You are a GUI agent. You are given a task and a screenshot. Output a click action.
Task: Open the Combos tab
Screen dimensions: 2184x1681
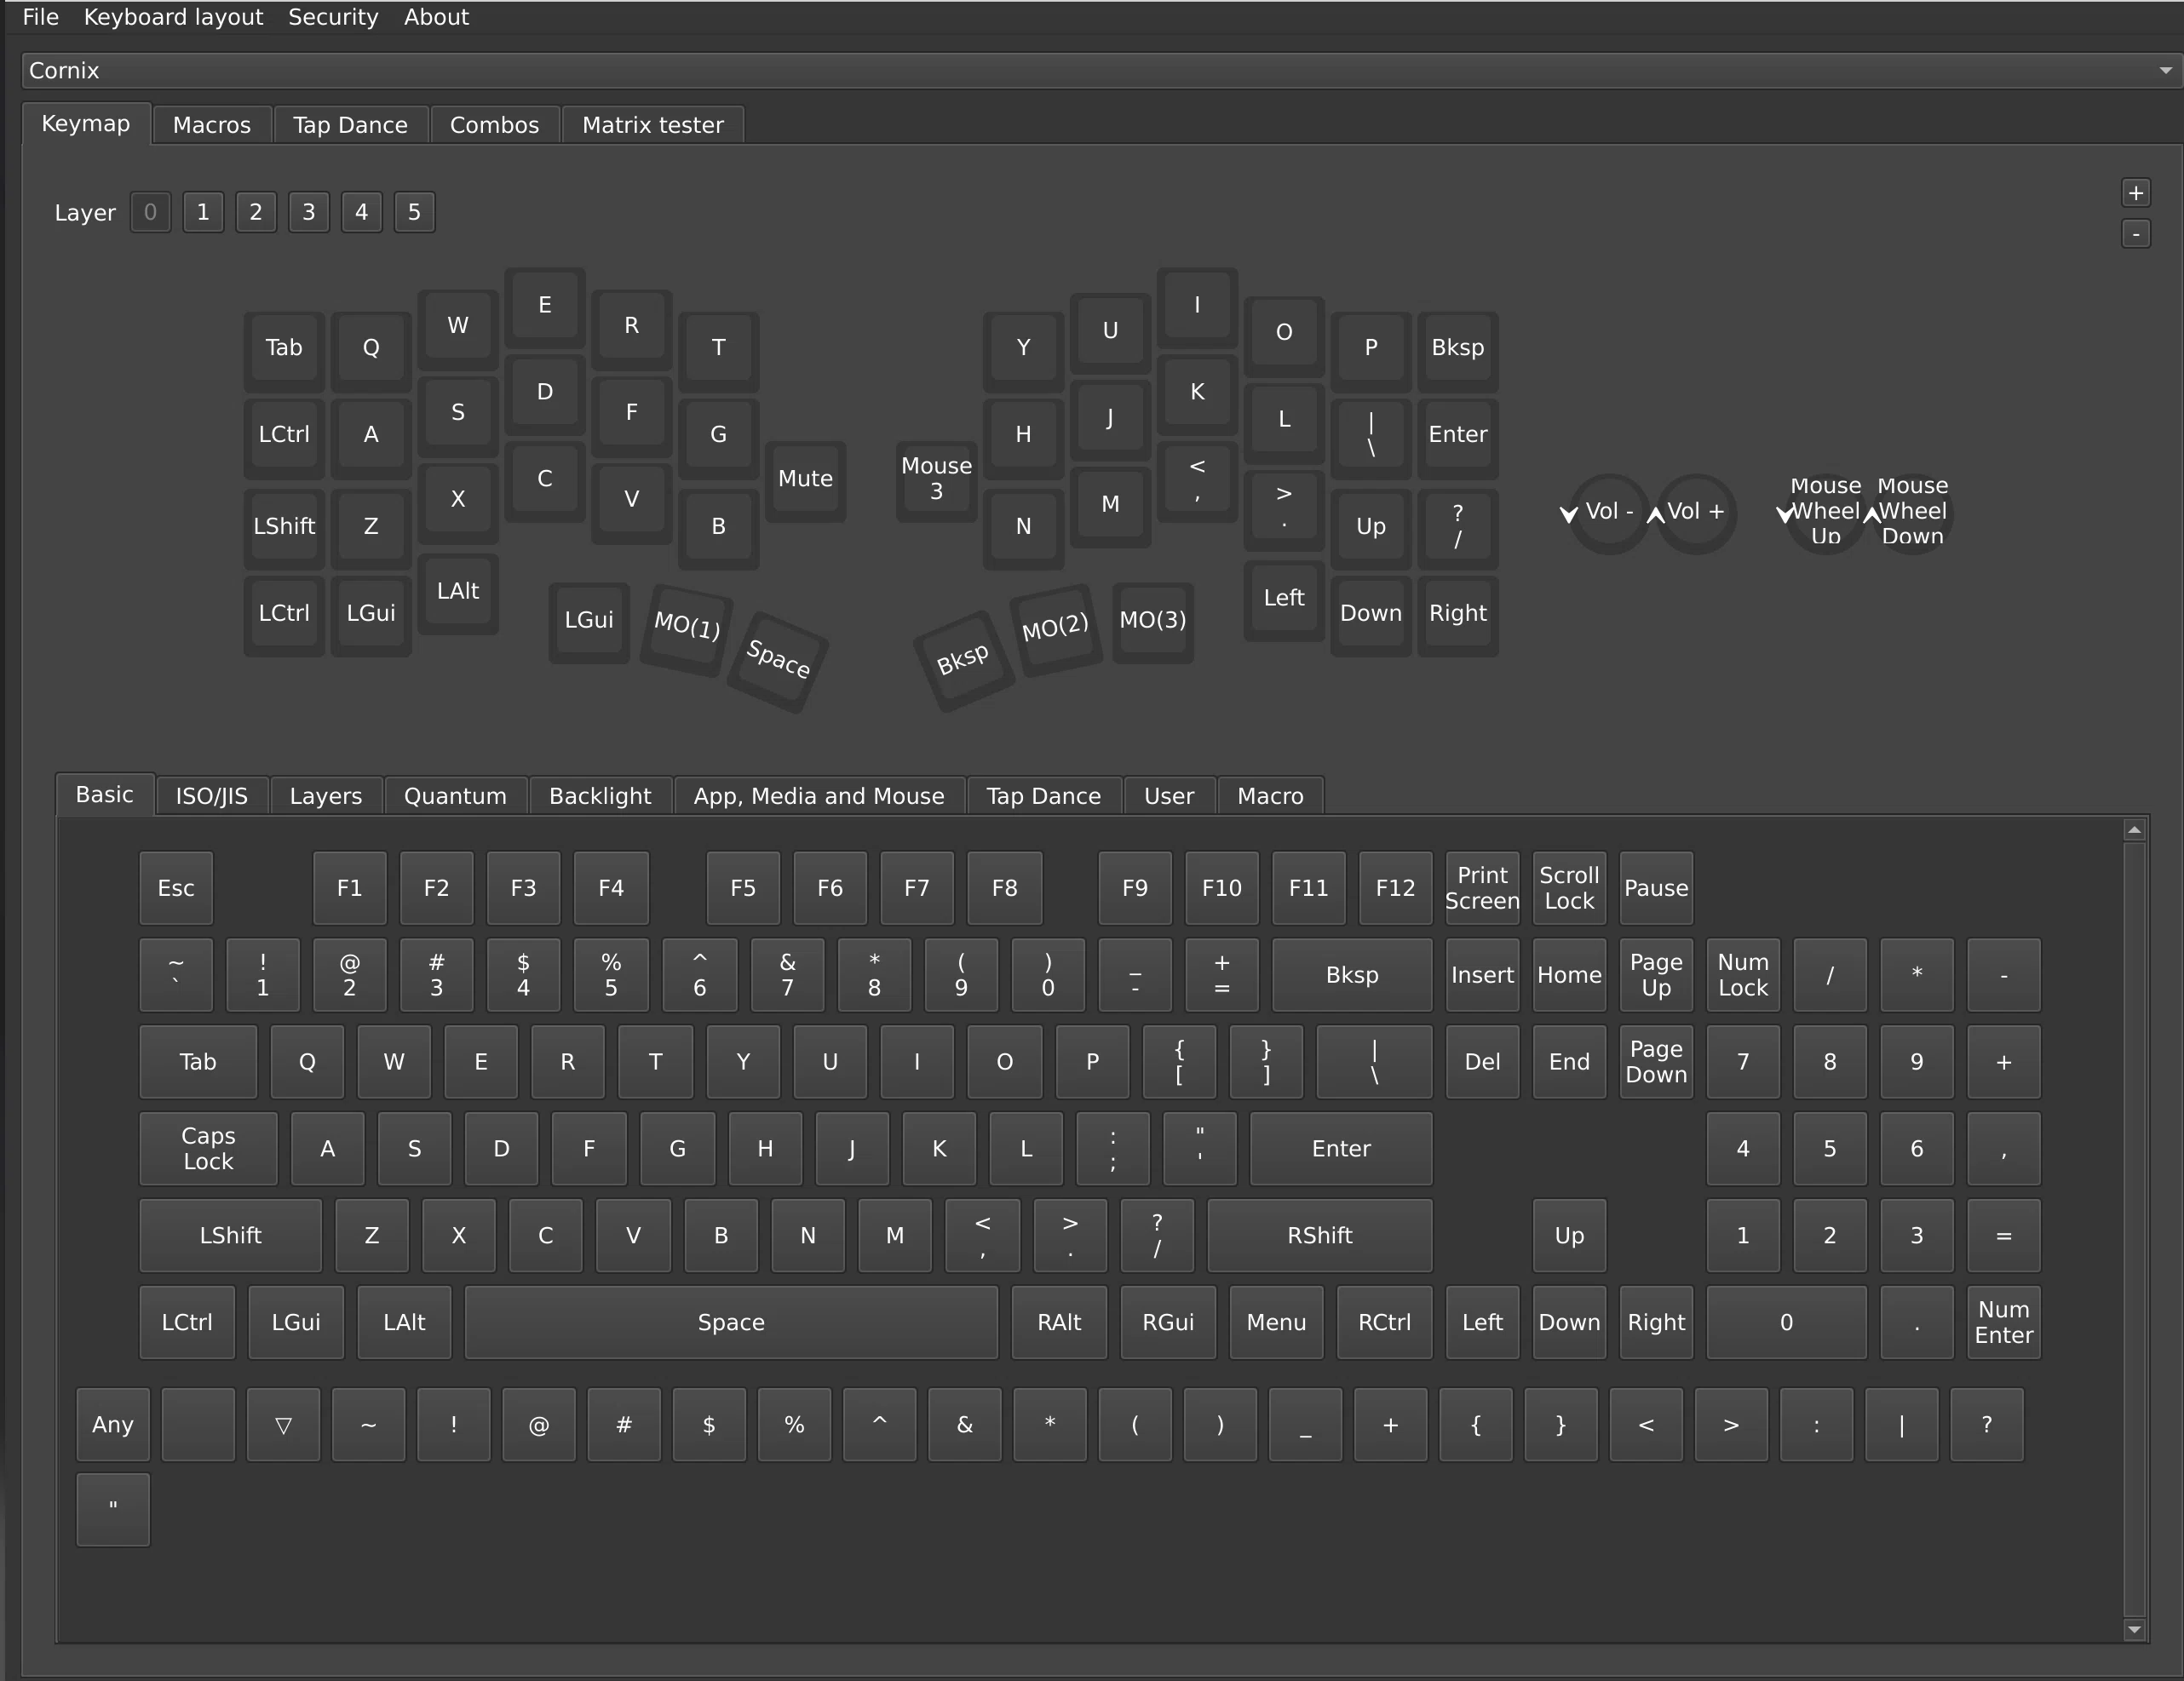pyautogui.click(x=494, y=125)
